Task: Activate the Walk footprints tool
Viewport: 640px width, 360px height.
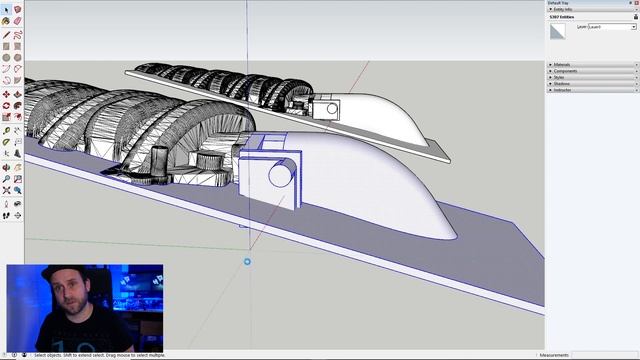Action: coord(6,216)
